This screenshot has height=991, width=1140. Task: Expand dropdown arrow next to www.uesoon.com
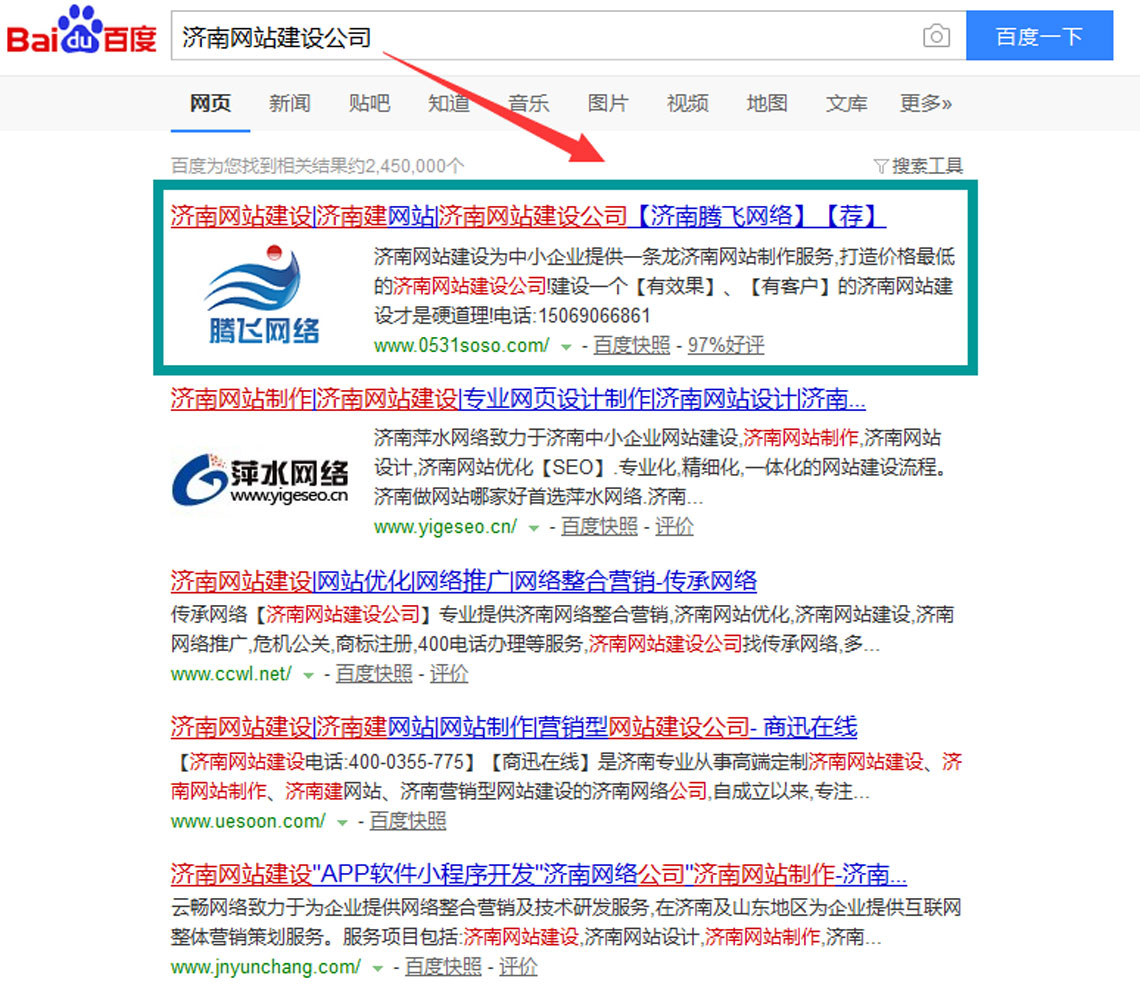coord(342,823)
